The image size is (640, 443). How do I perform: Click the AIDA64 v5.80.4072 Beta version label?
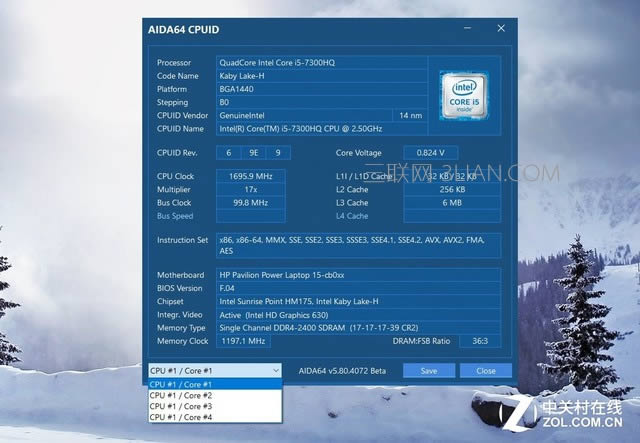(x=342, y=371)
